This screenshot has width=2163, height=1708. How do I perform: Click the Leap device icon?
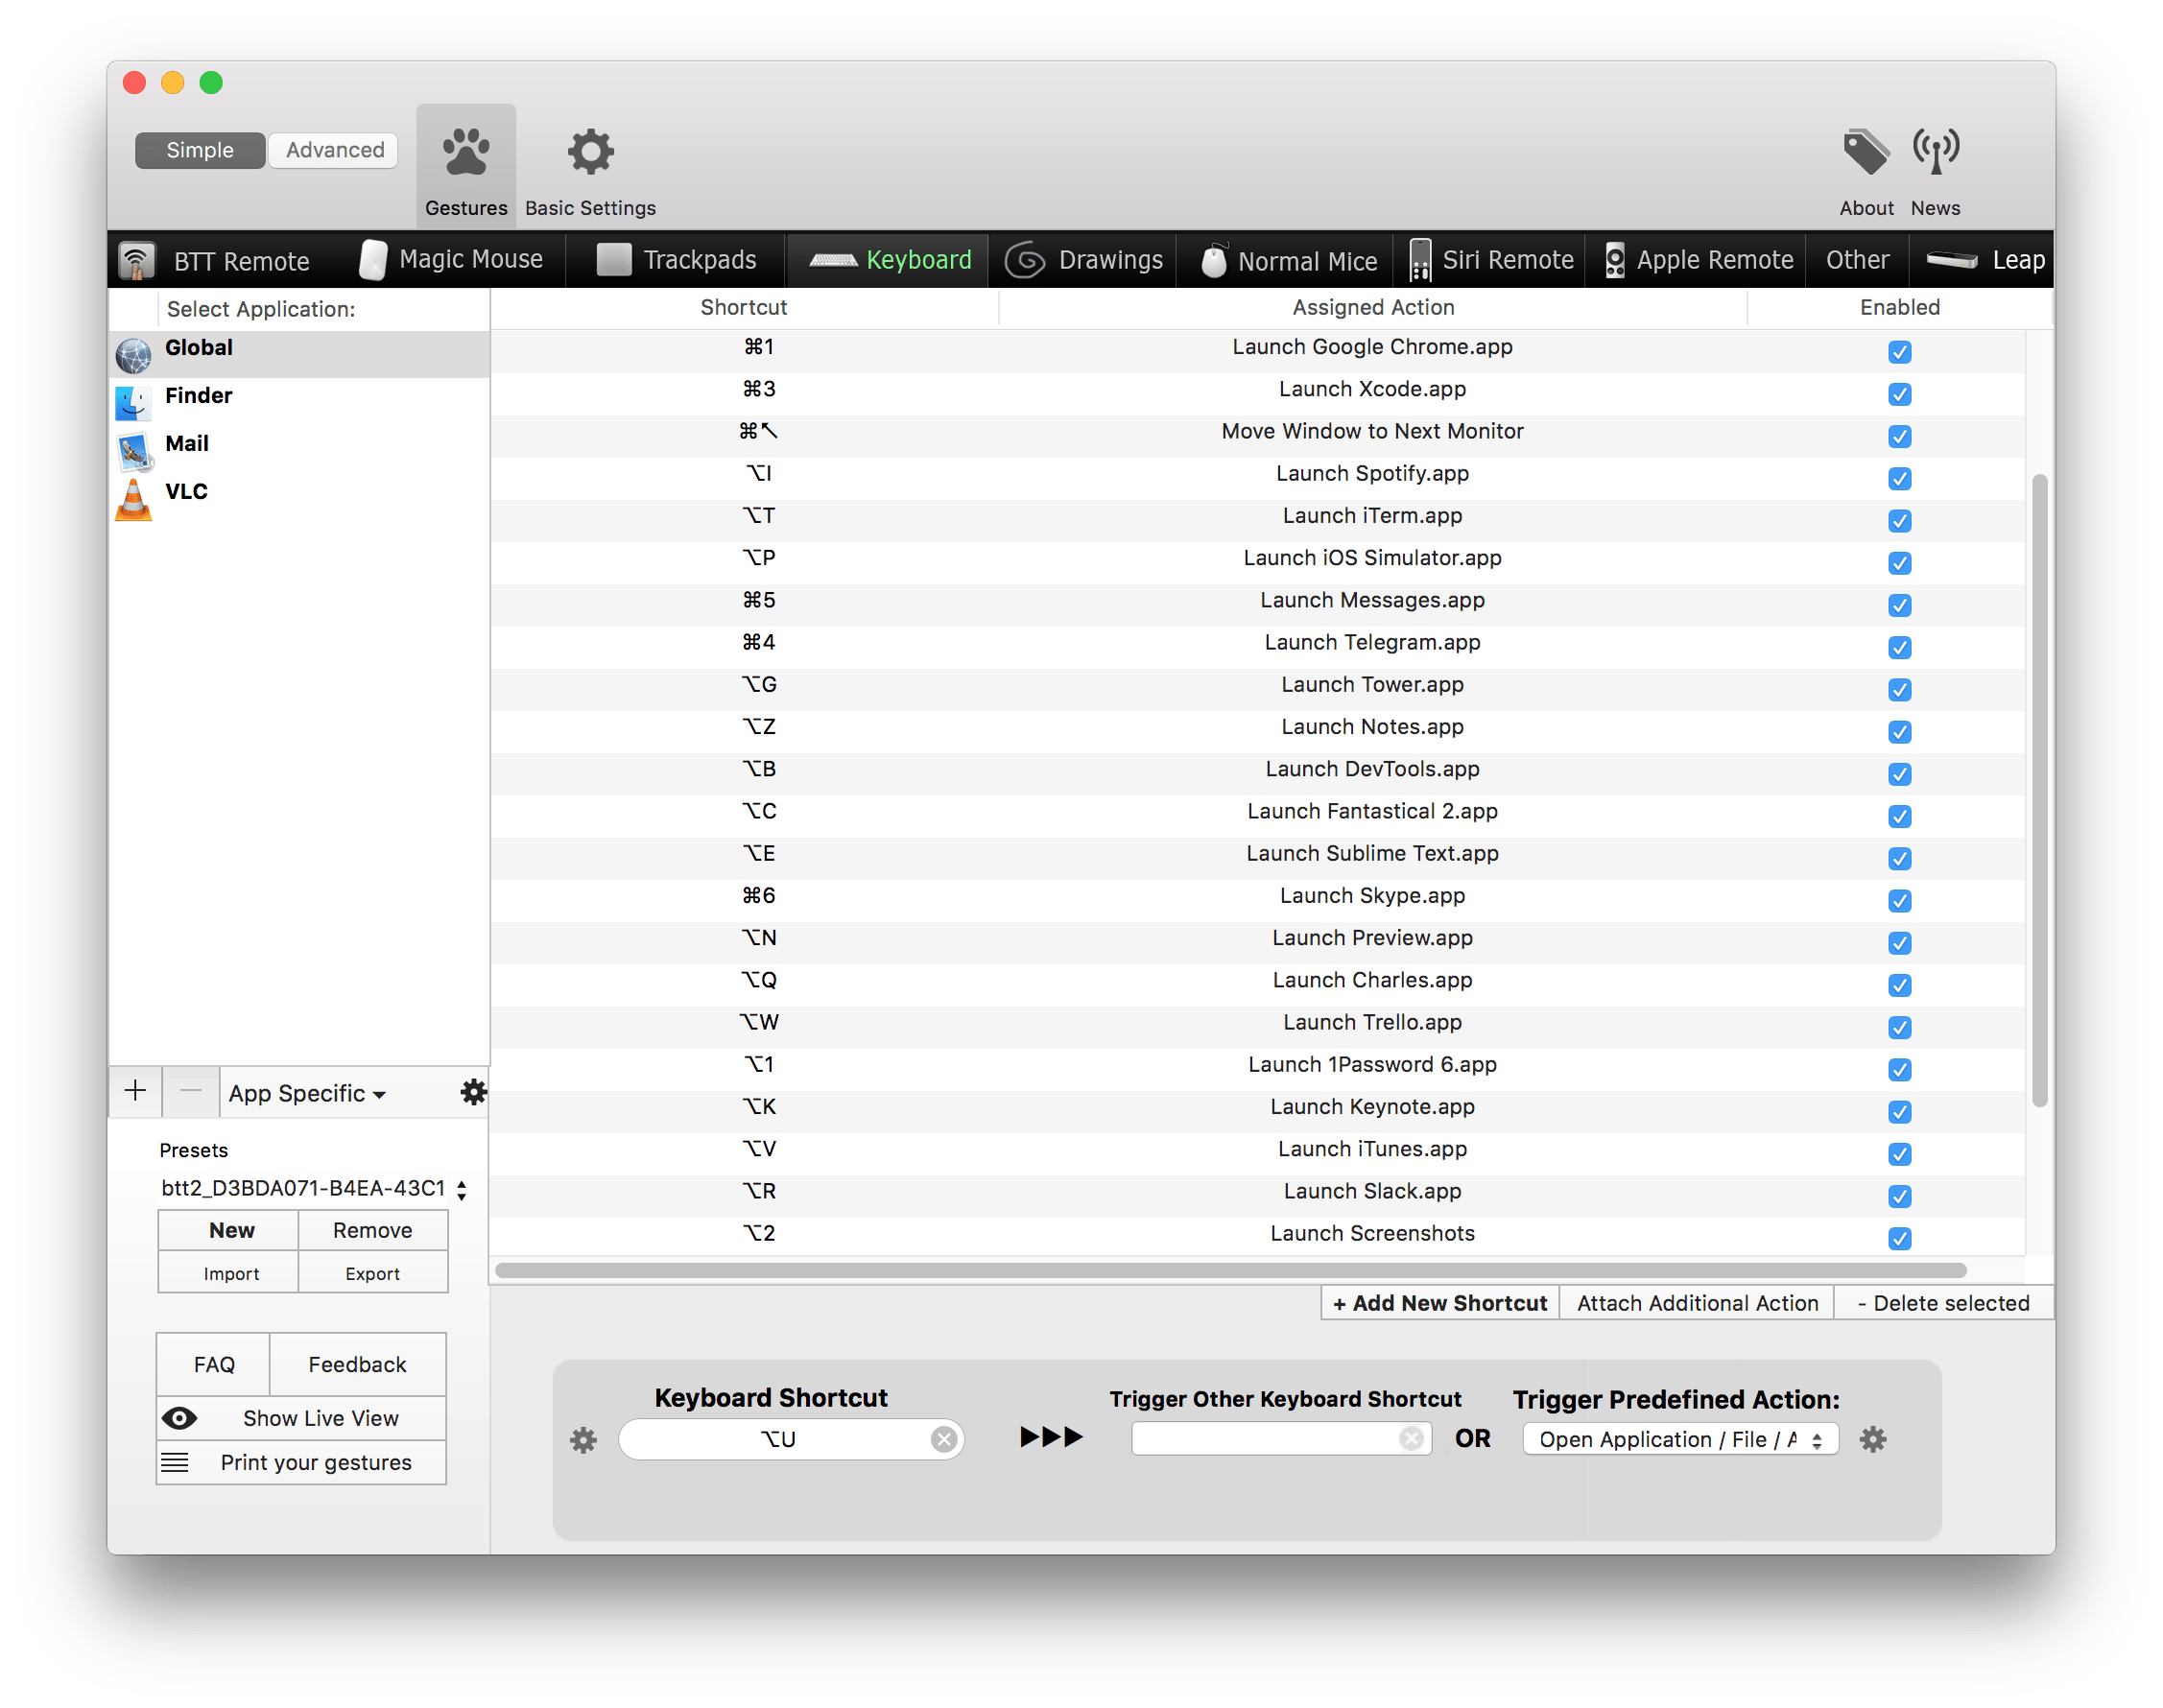point(1952,260)
